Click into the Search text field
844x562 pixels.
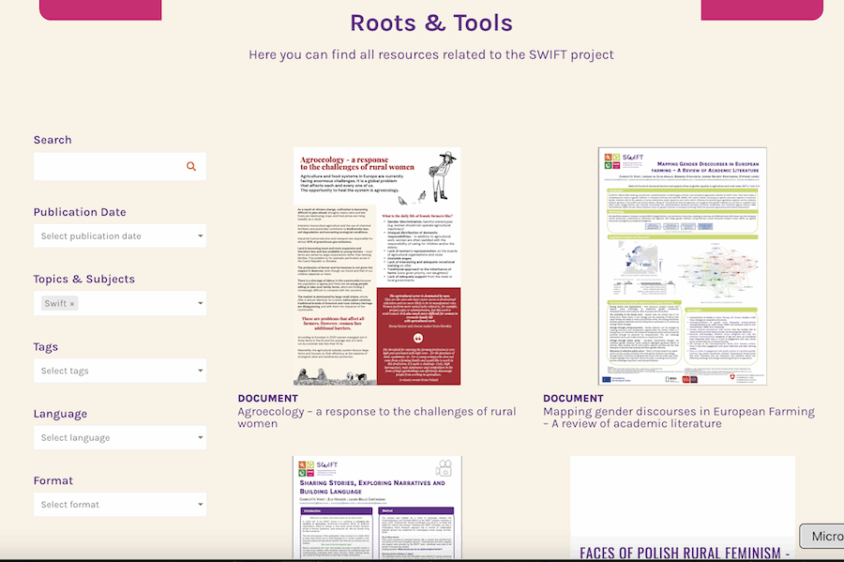click(110, 167)
